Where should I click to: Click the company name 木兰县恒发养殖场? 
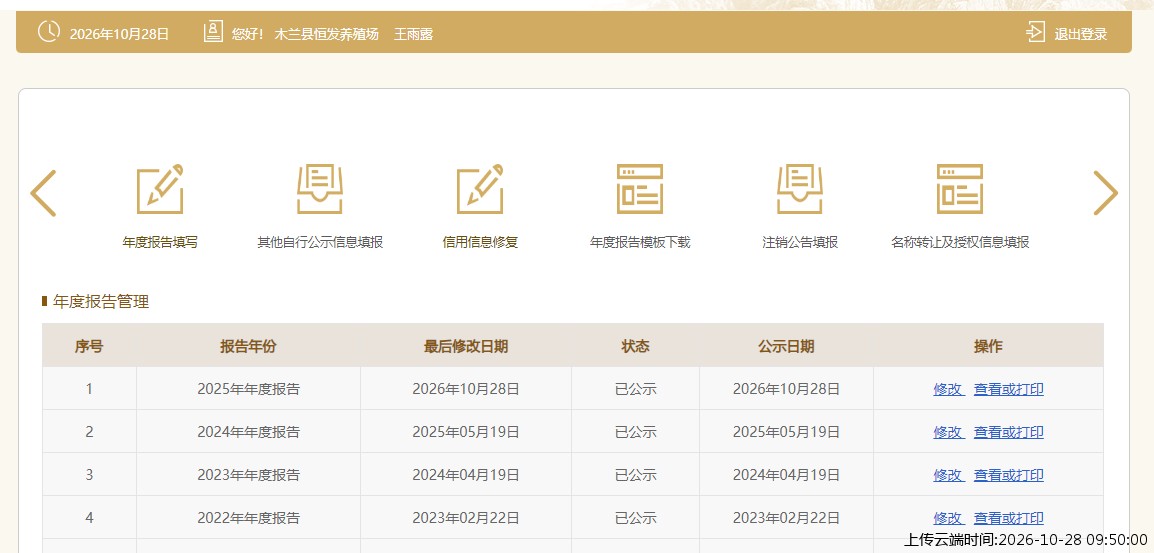pos(326,34)
